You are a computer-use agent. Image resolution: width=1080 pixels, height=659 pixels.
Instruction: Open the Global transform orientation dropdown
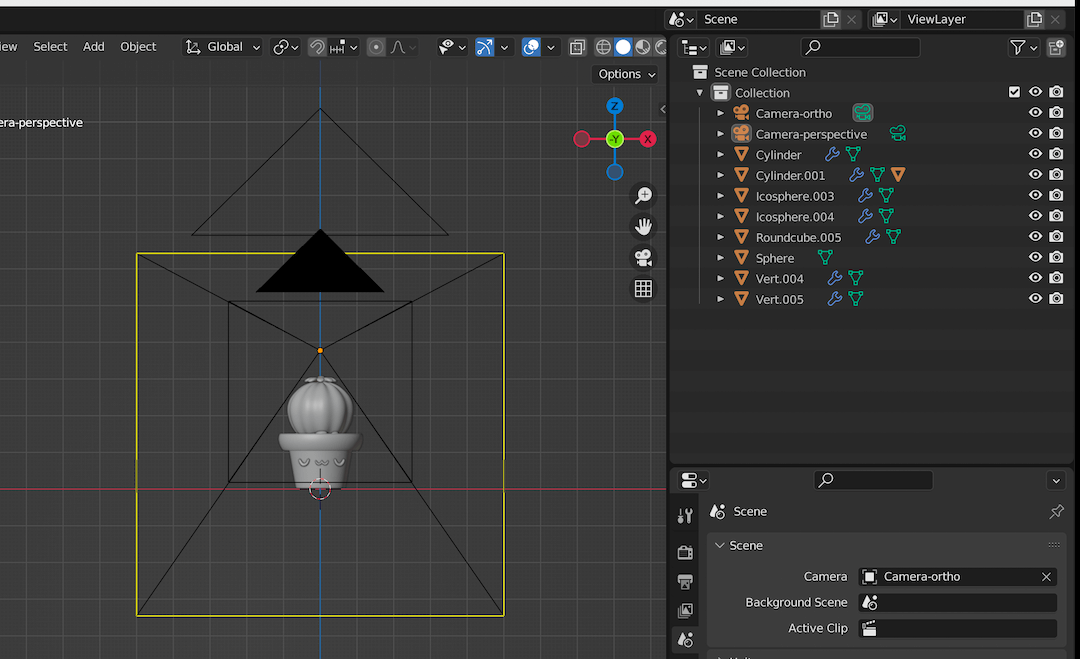click(222, 46)
